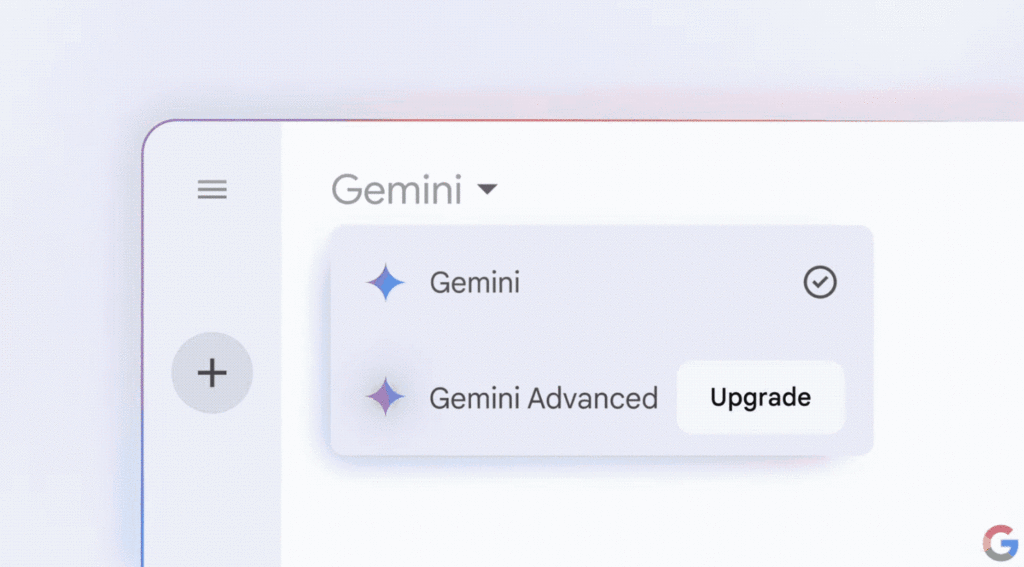Click empty sidebar area below the plus button
The height and width of the screenshot is (567, 1024).
pos(212,490)
